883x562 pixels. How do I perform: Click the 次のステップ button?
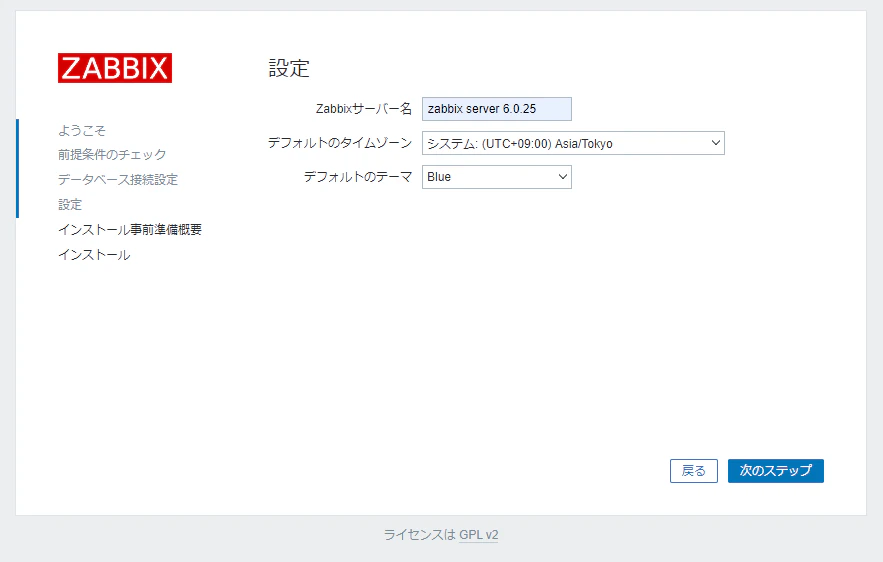[x=775, y=471]
